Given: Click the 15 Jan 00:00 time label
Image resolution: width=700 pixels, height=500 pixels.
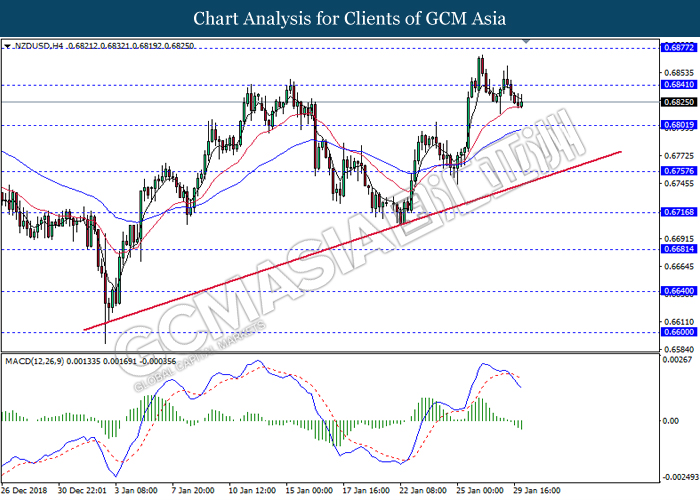Looking at the screenshot, I should pos(309,490).
